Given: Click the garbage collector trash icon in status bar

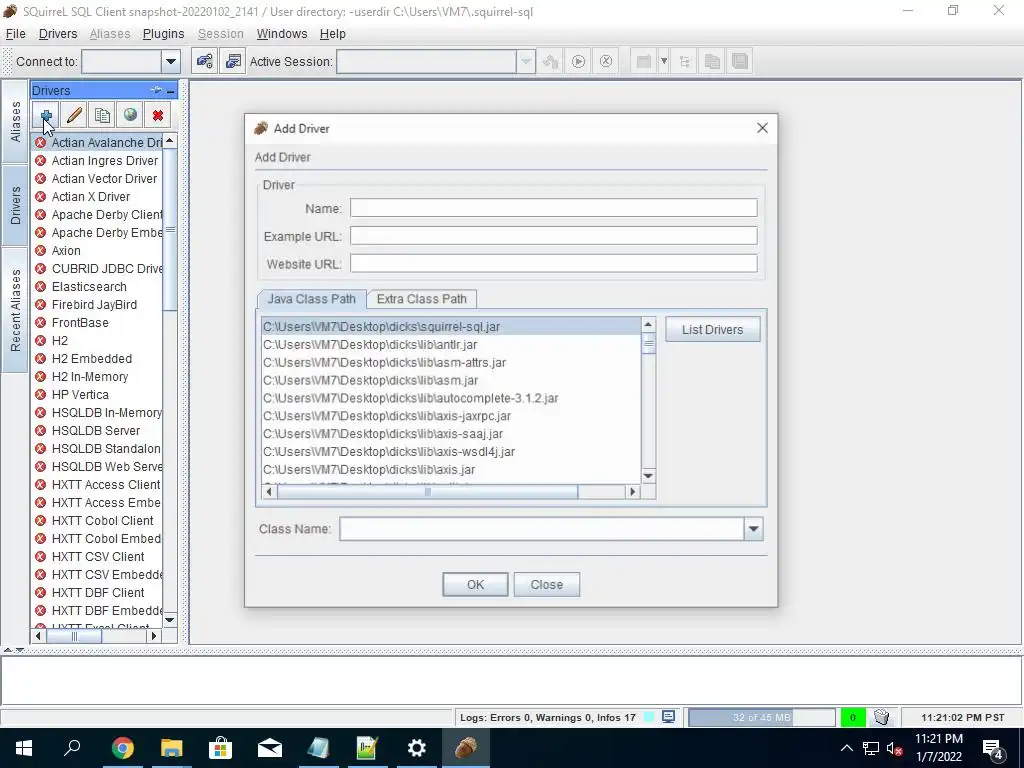Looking at the screenshot, I should pos(882,717).
